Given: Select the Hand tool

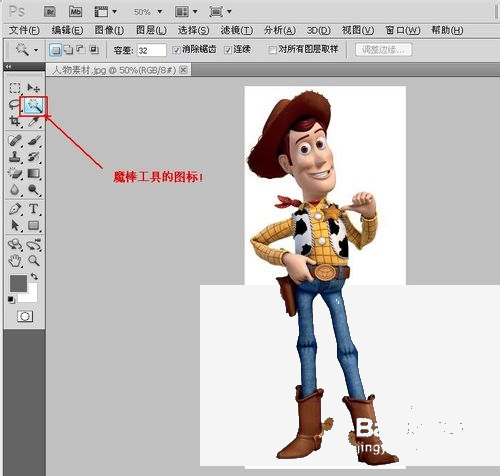Looking at the screenshot, I should coord(15,261).
